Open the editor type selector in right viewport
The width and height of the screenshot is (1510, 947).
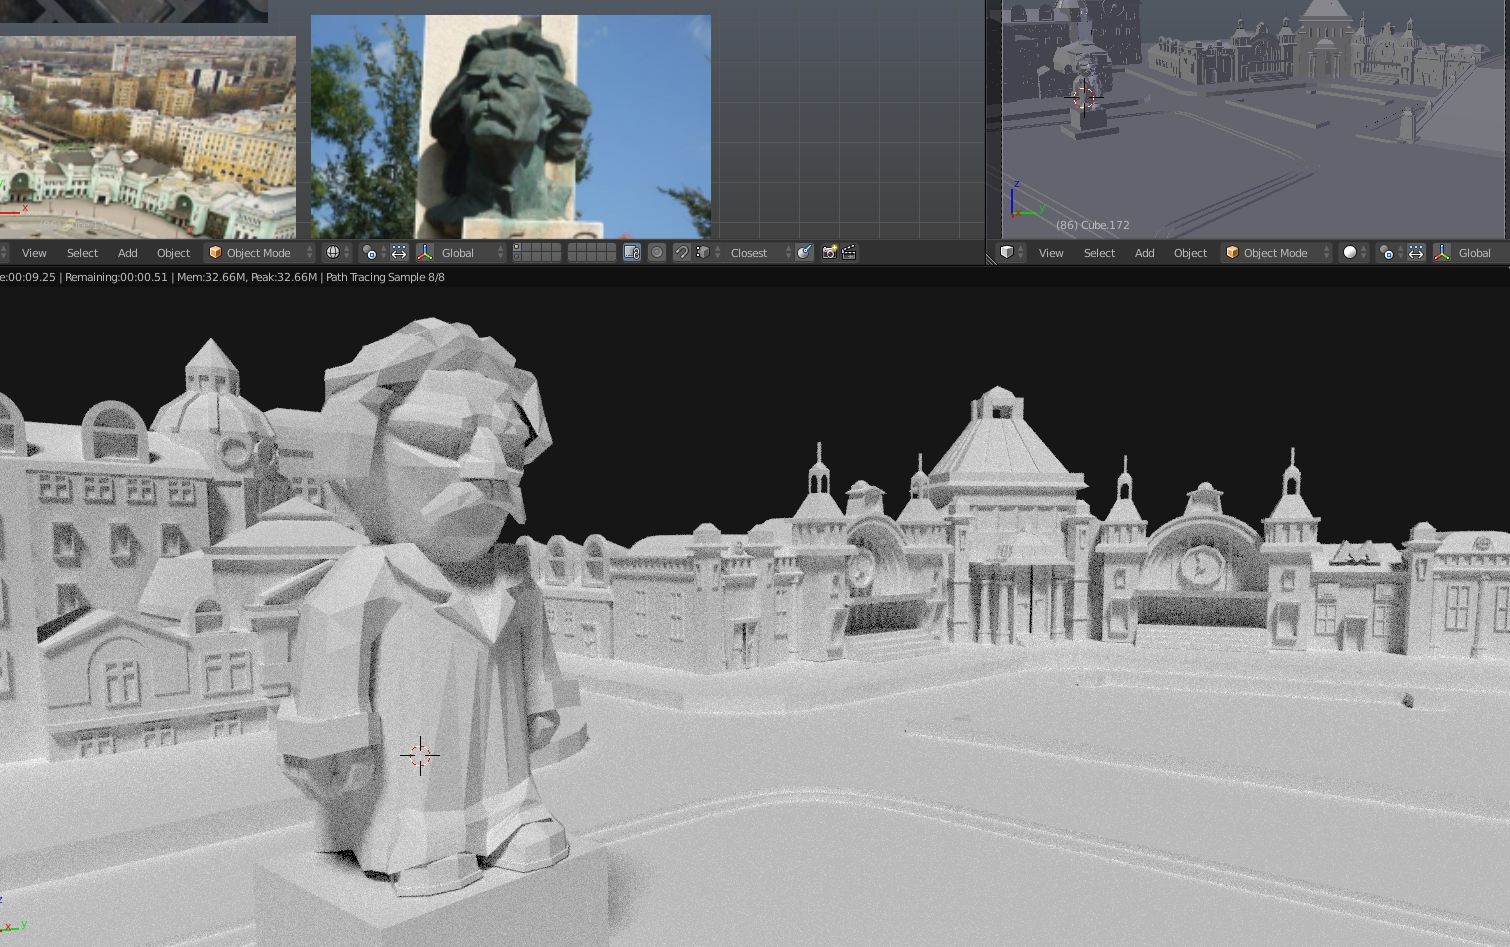click(1009, 253)
